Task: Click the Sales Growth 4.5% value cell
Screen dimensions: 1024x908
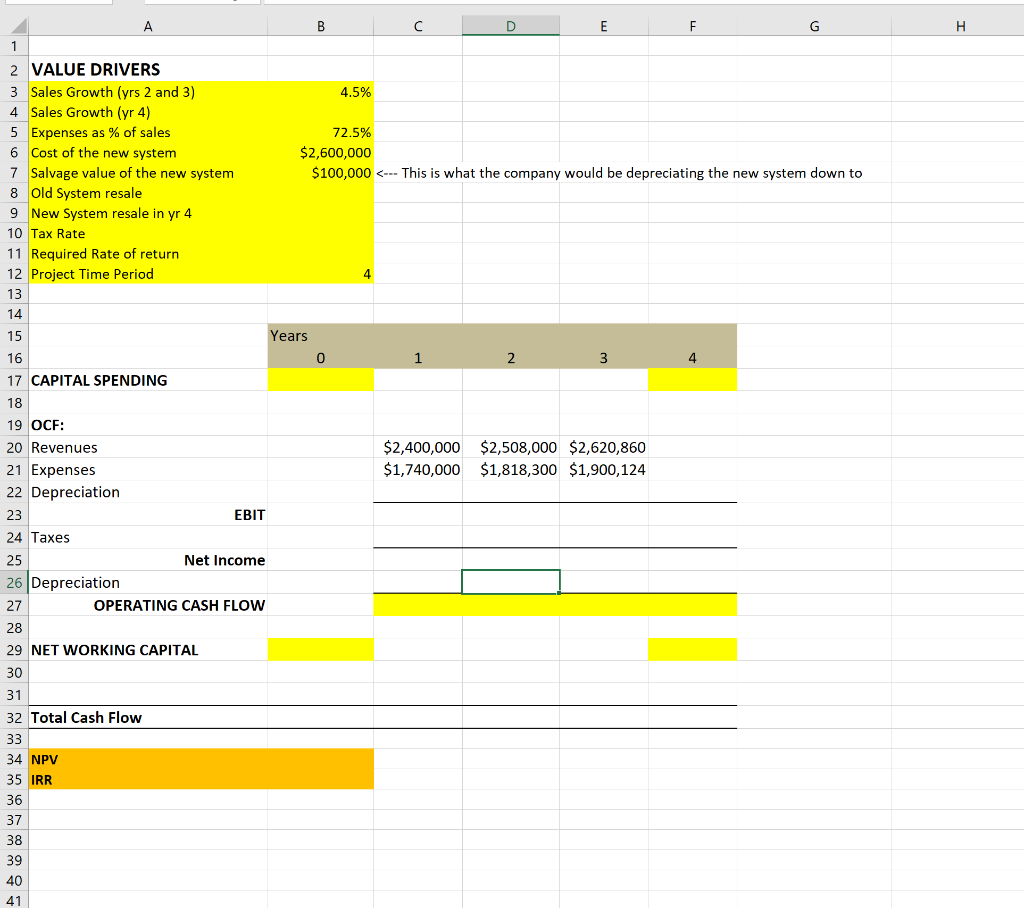Action: 320,90
